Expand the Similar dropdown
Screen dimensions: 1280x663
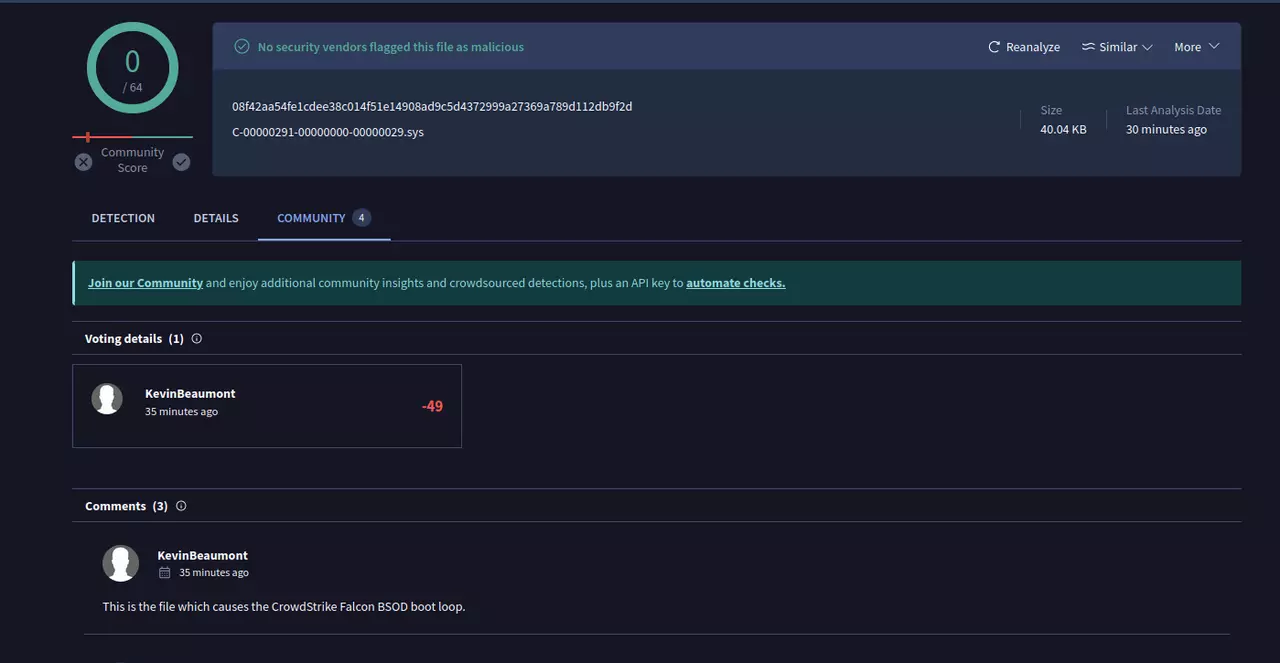click(1117, 47)
